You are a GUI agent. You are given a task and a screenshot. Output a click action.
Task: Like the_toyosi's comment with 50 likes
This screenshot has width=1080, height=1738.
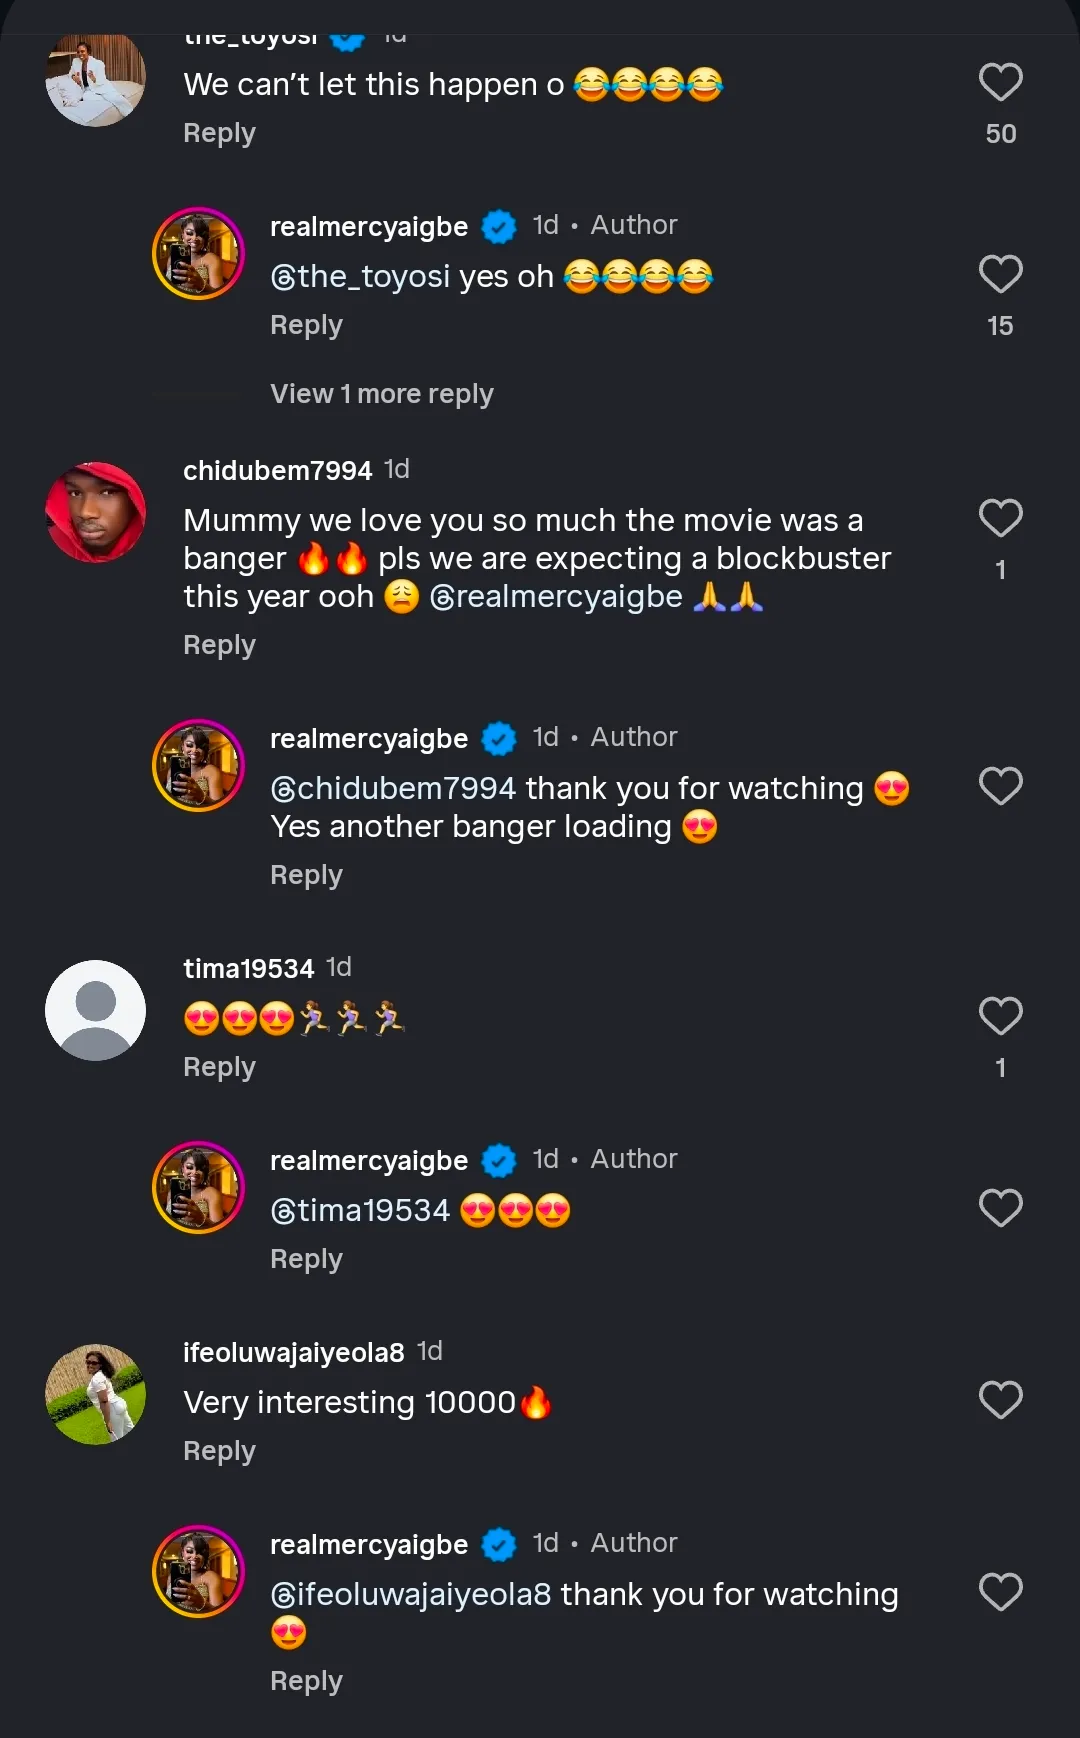pyautogui.click(x=1000, y=83)
